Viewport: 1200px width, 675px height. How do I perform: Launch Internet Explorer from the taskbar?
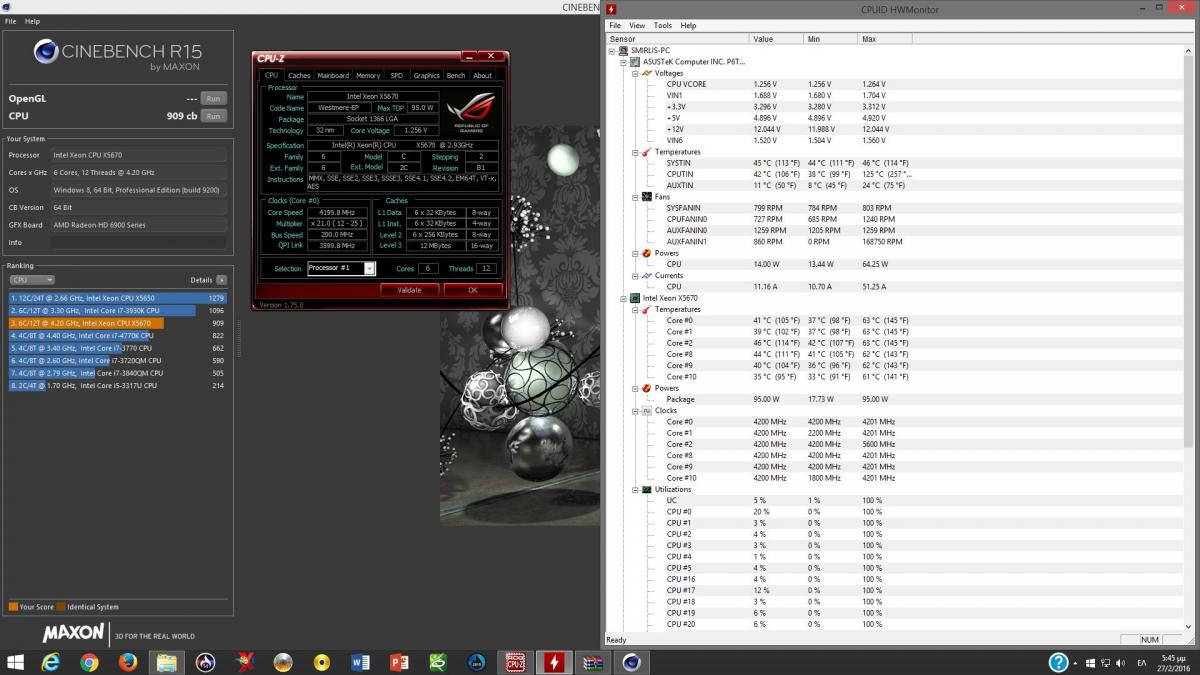[51, 662]
